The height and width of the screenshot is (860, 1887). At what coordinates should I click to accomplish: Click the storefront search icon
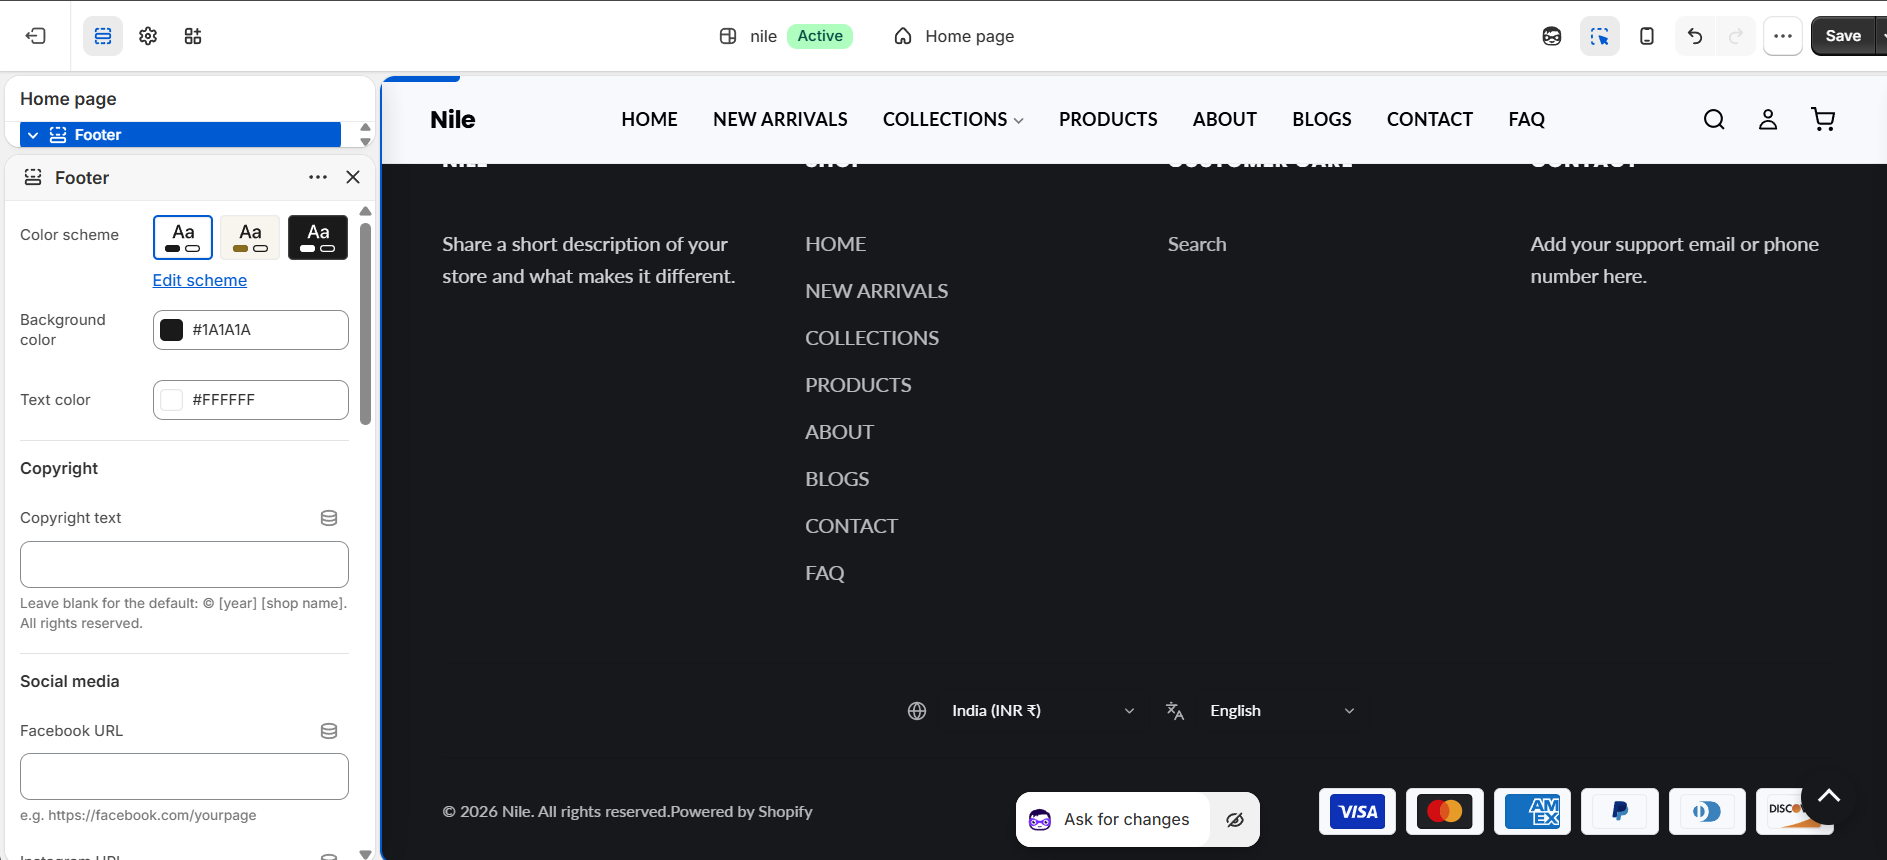click(1714, 119)
